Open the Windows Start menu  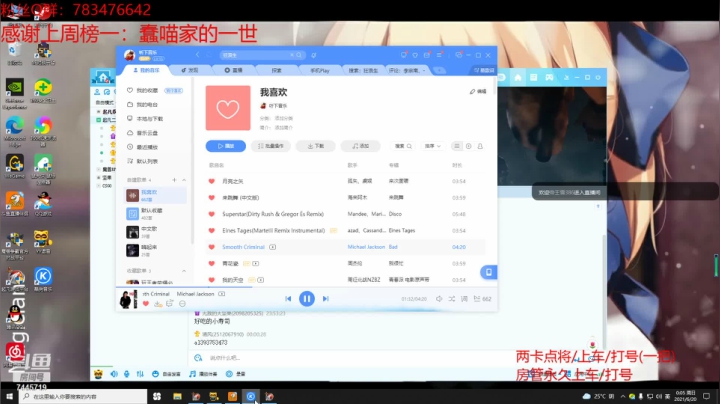[x=9, y=396]
